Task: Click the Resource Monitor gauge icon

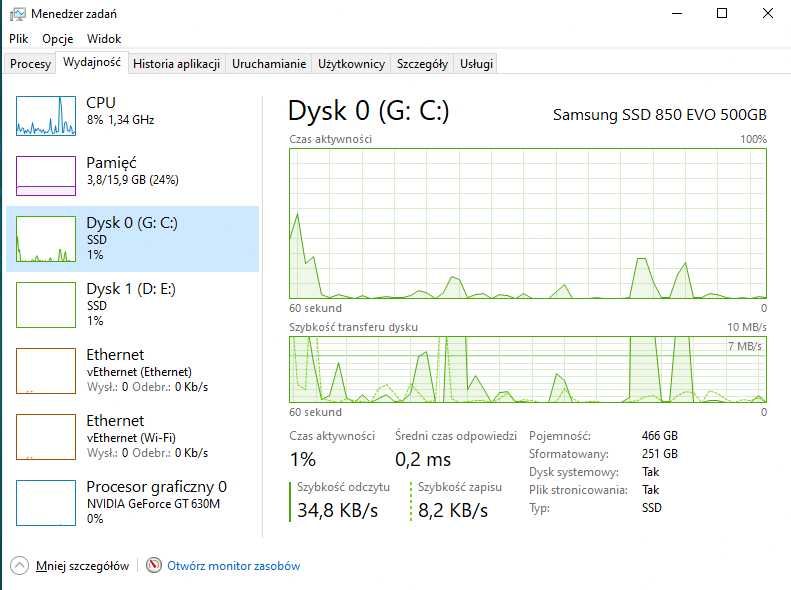Action: point(154,565)
